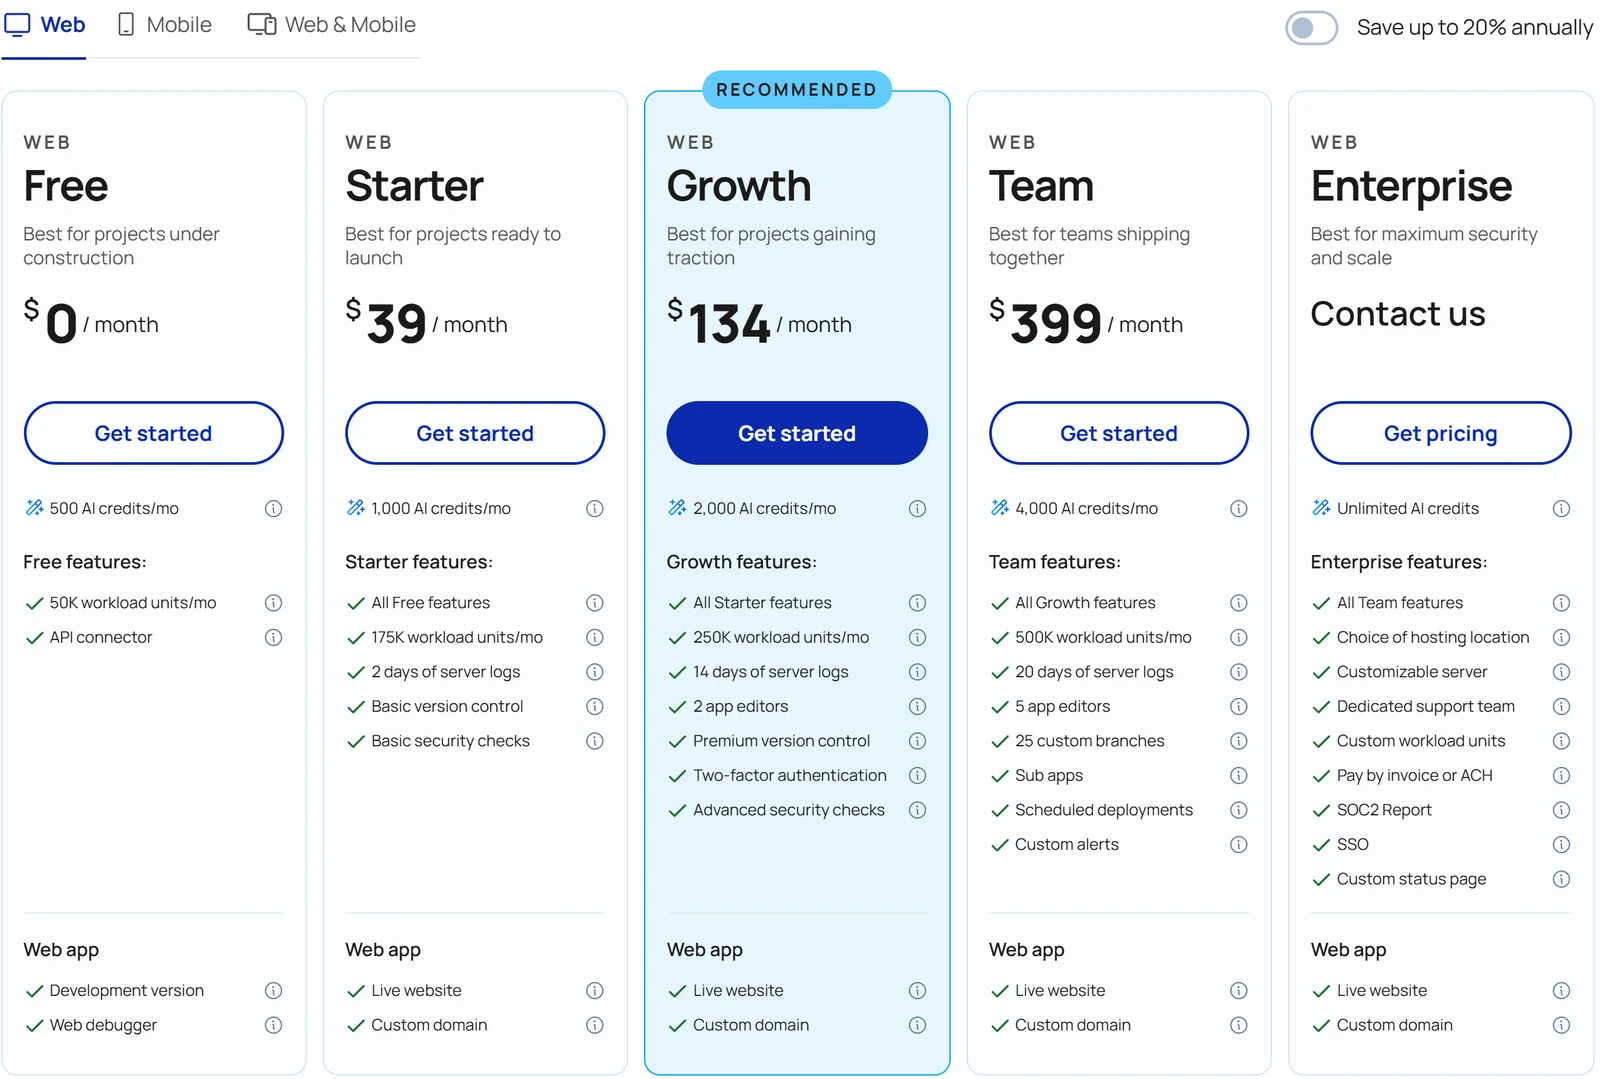This screenshot has width=1600, height=1079.
Task: Show info for Customizable server
Action: coord(1561,672)
